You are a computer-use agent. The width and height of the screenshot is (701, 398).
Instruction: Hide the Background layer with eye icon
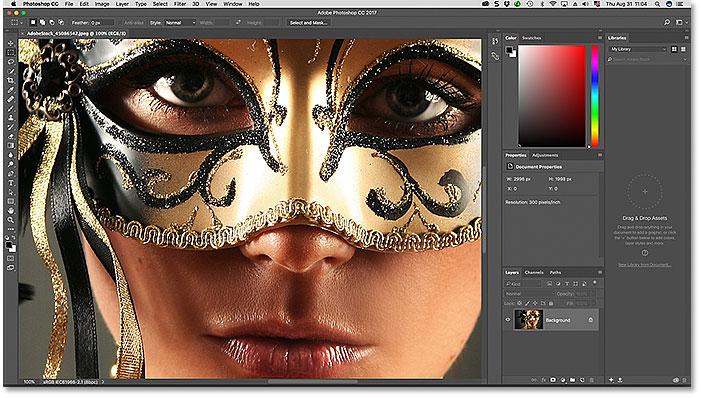click(508, 320)
